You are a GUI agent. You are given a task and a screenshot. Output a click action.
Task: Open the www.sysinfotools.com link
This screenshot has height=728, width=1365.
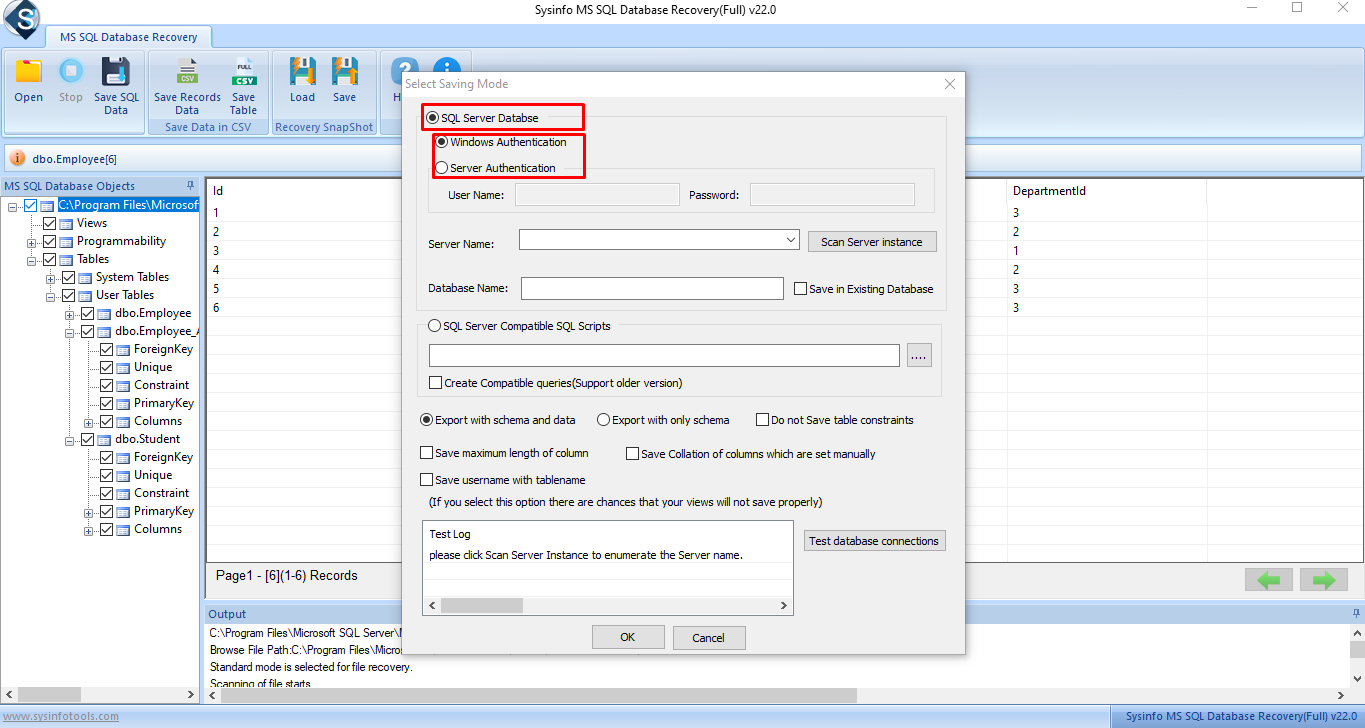coord(60,716)
